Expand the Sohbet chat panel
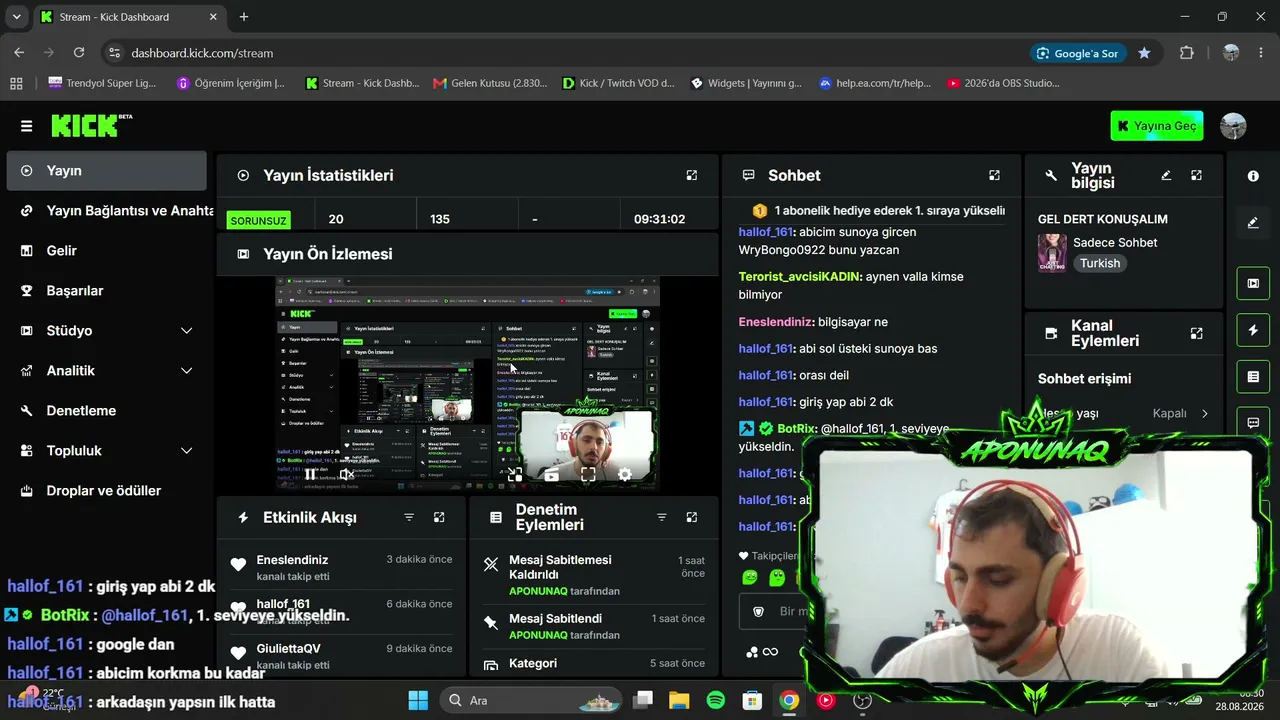Screen dimensions: 1280x720 (994, 175)
